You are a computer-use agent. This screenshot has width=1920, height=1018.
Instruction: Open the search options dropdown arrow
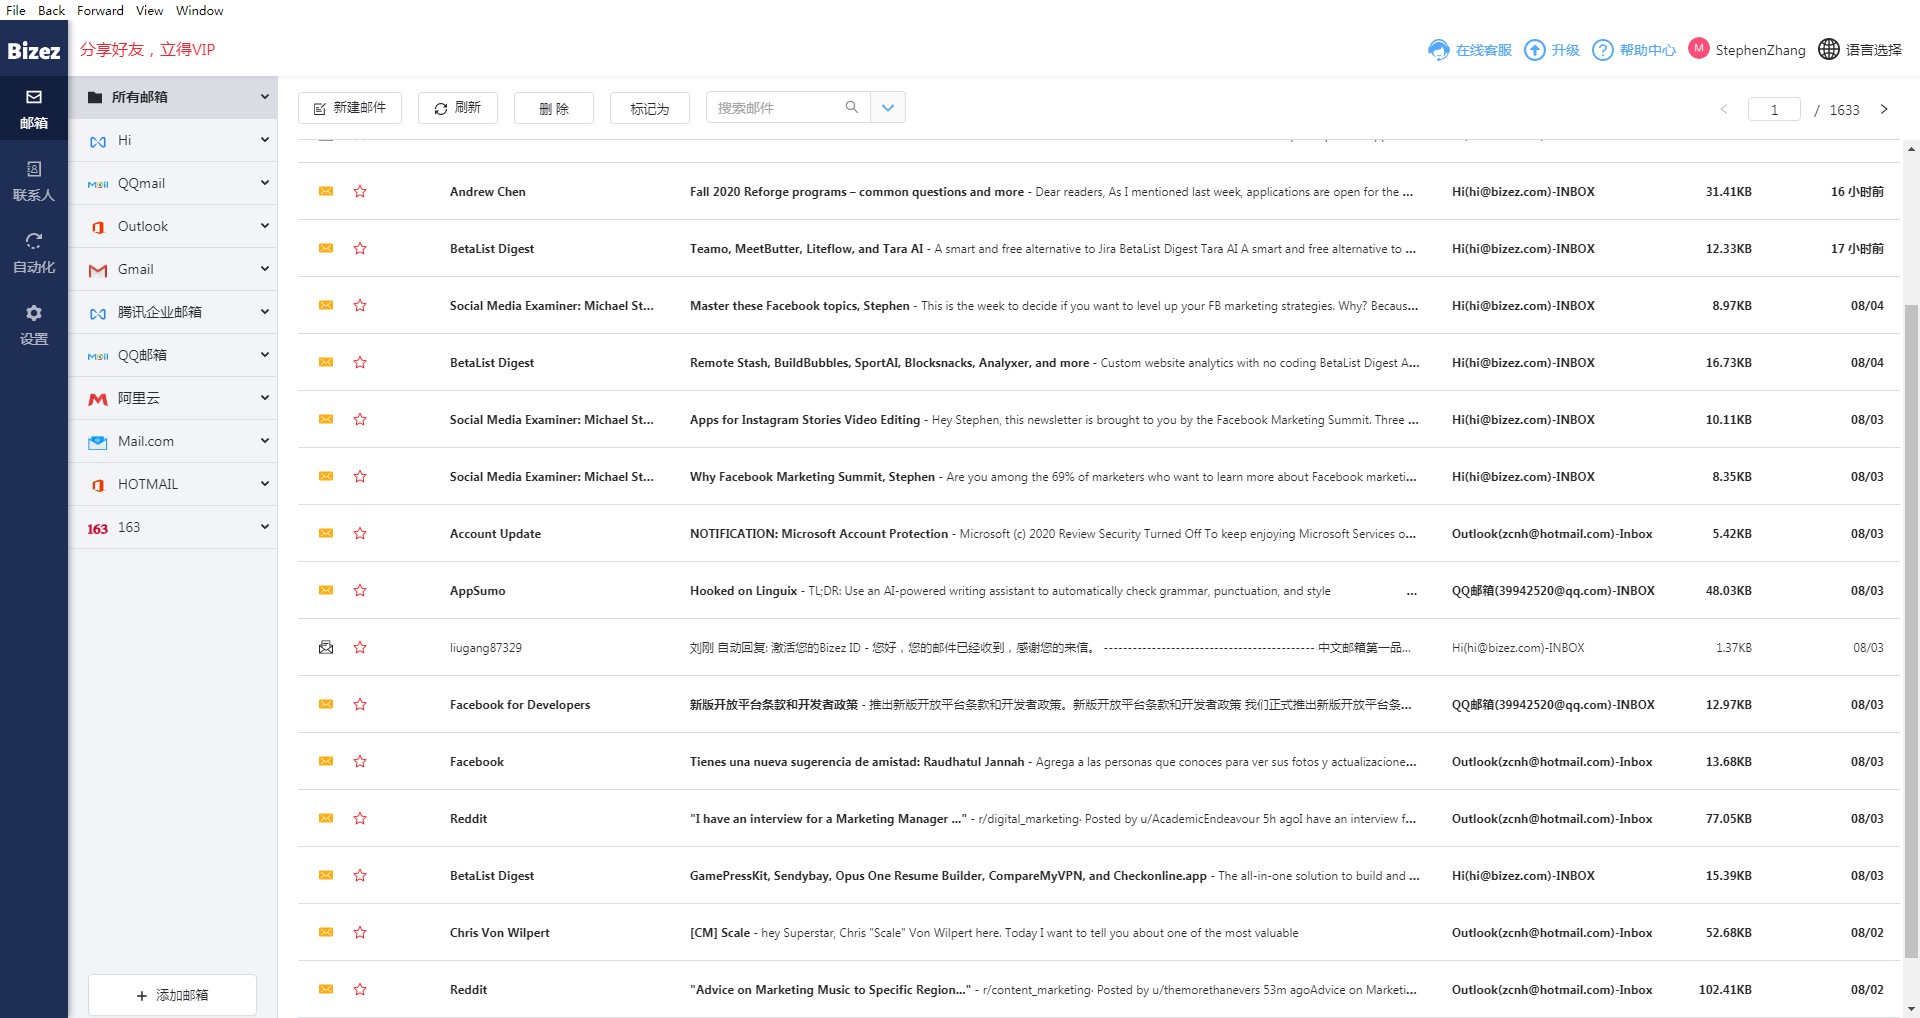coord(888,108)
